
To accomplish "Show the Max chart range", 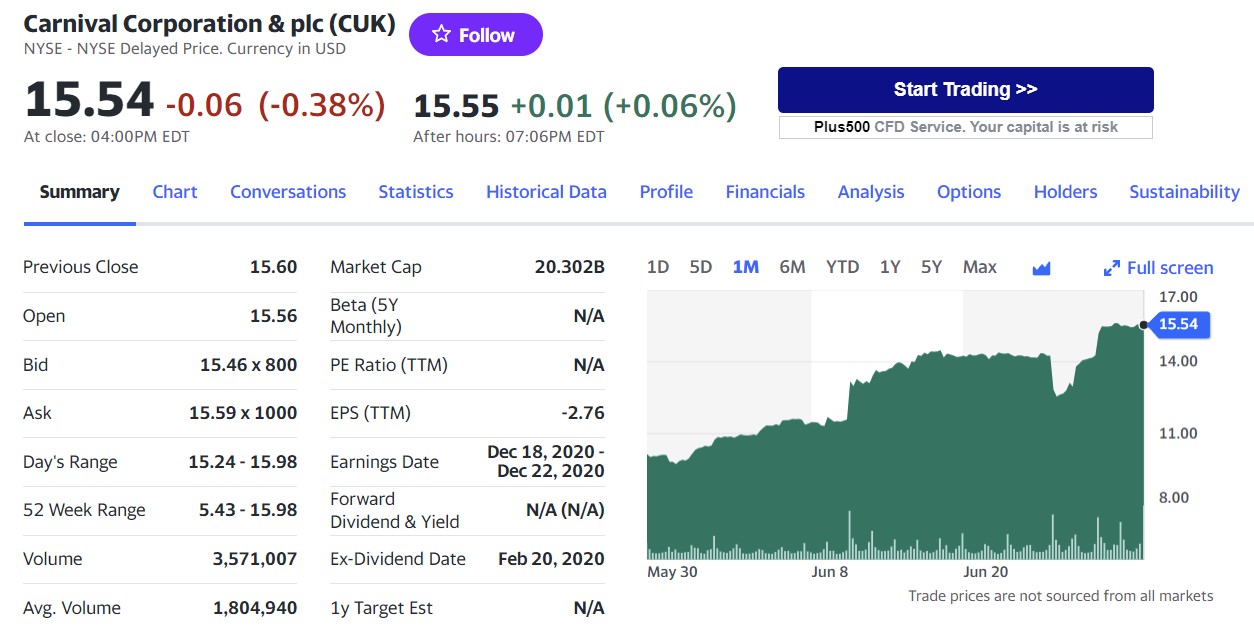I will tap(980, 267).
